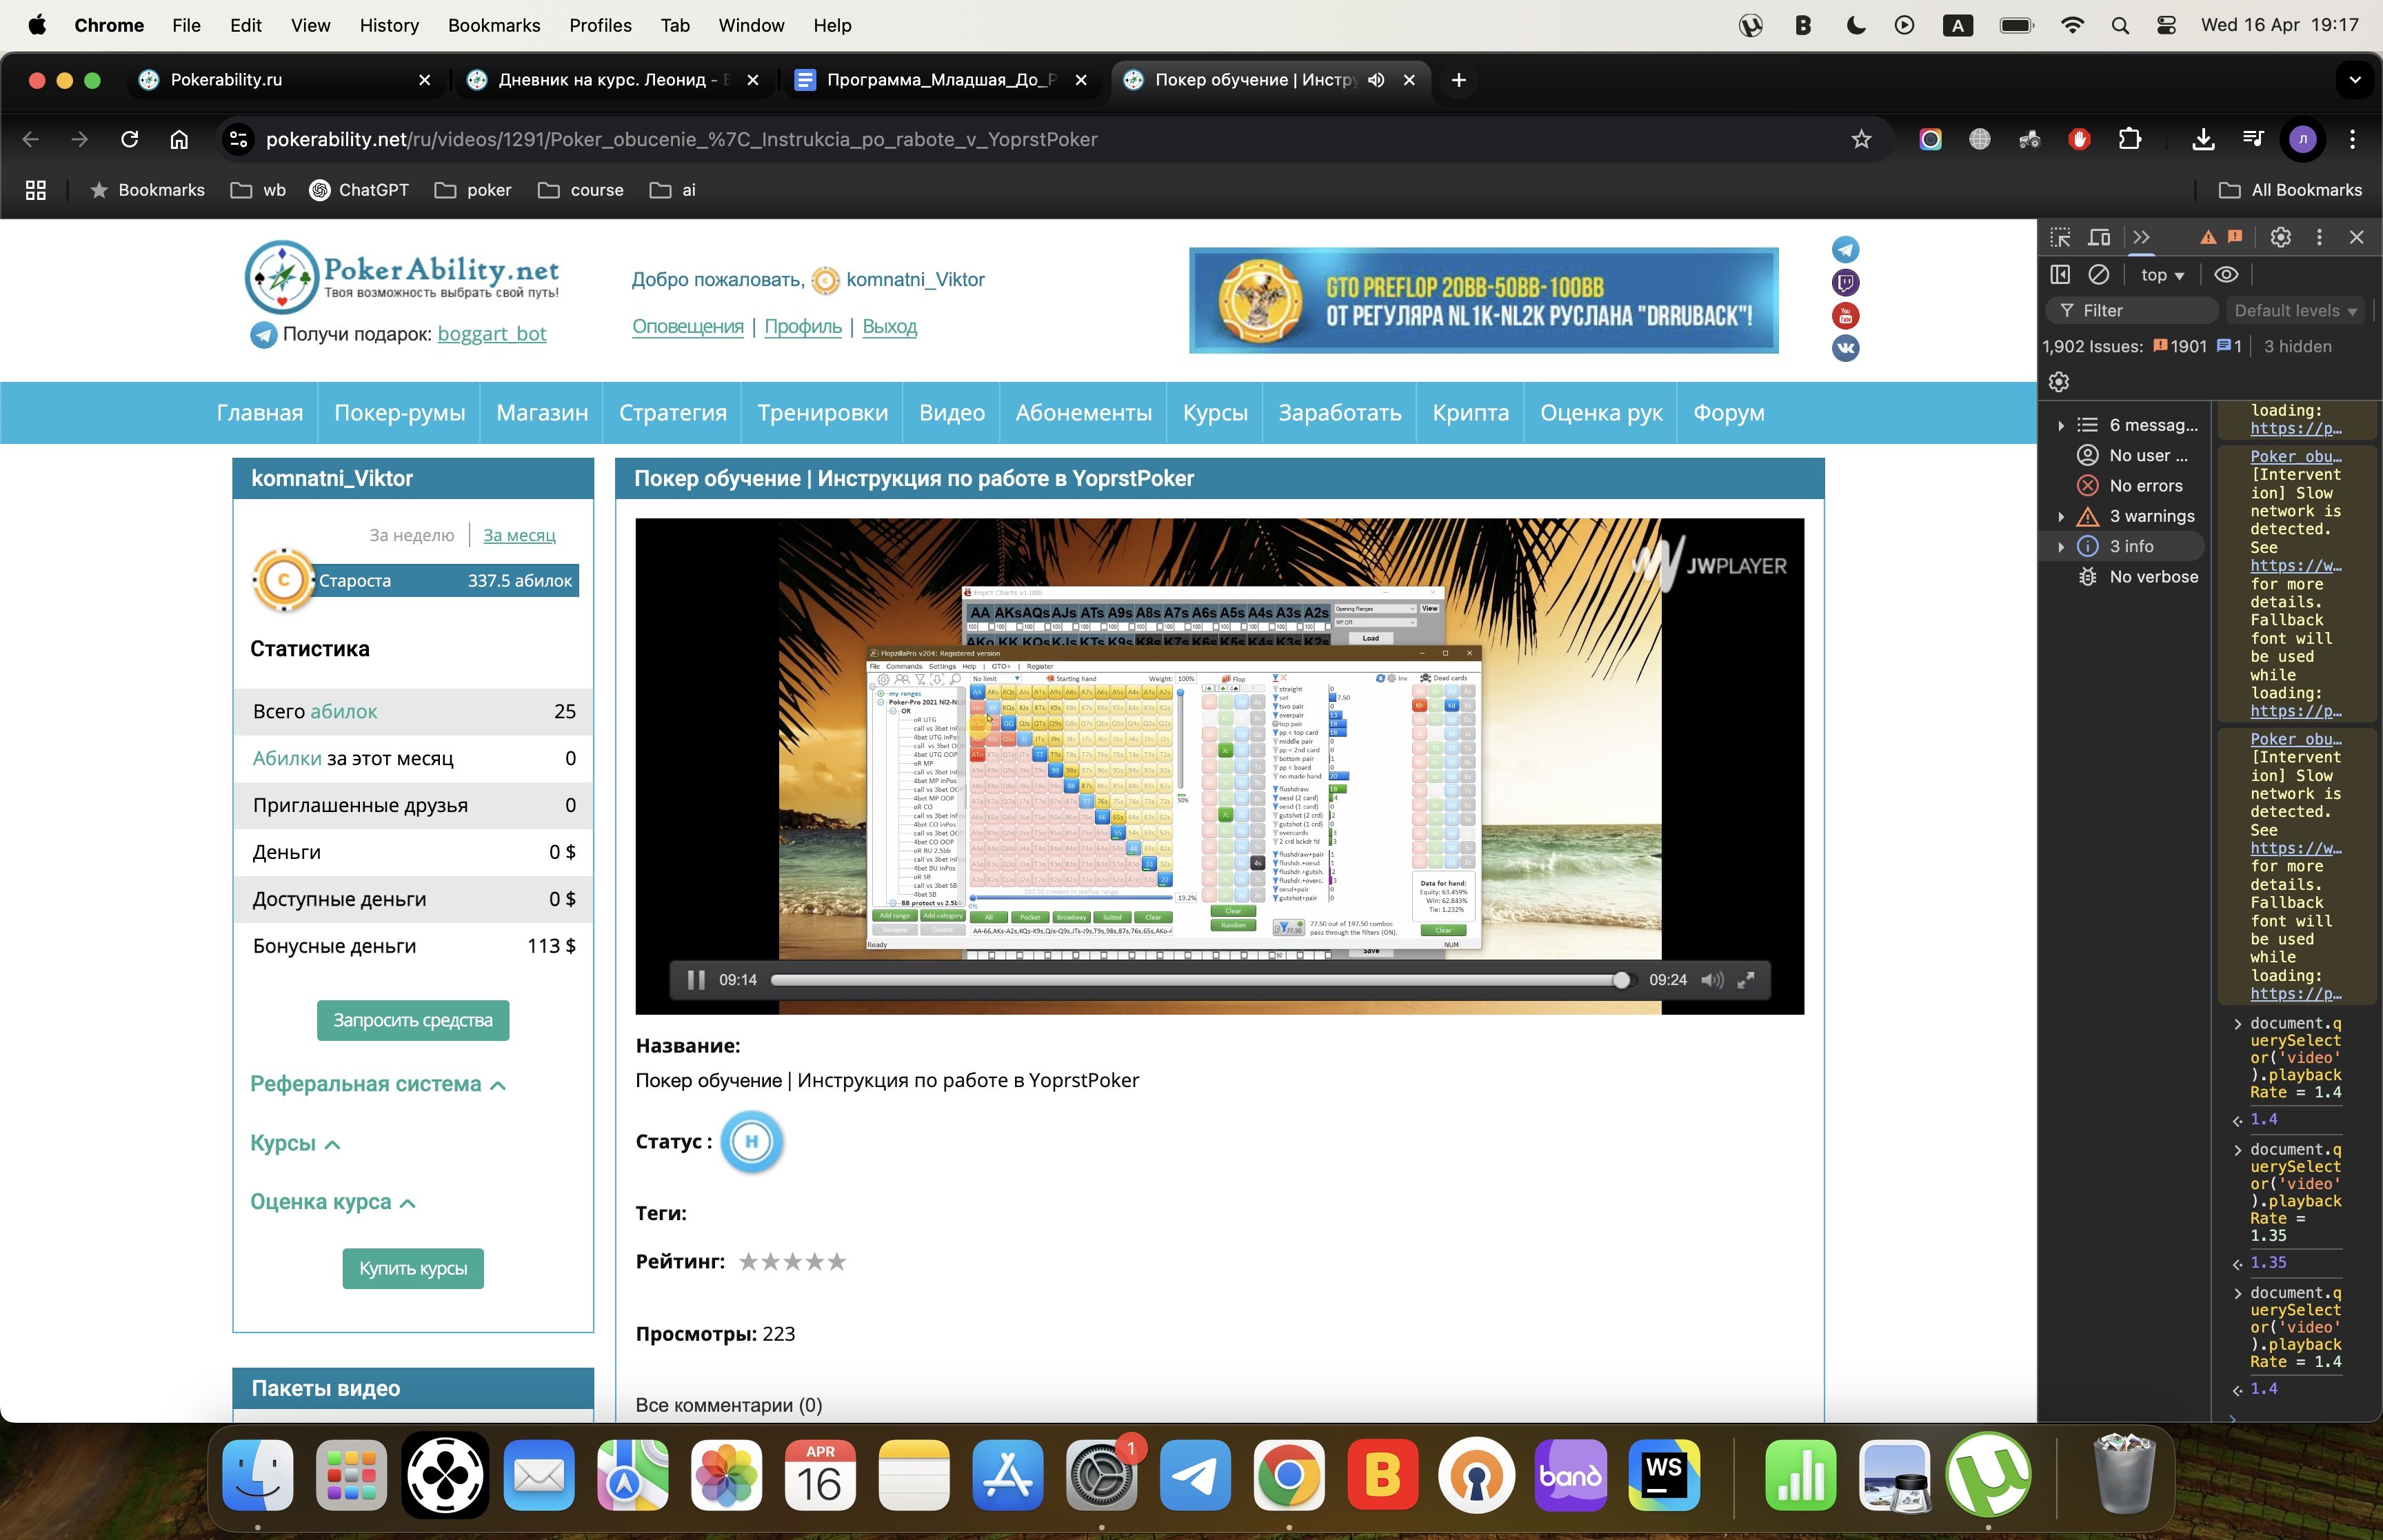Mute the audio-playing tab speaker icon
The height and width of the screenshot is (1540, 2383).
[1376, 80]
